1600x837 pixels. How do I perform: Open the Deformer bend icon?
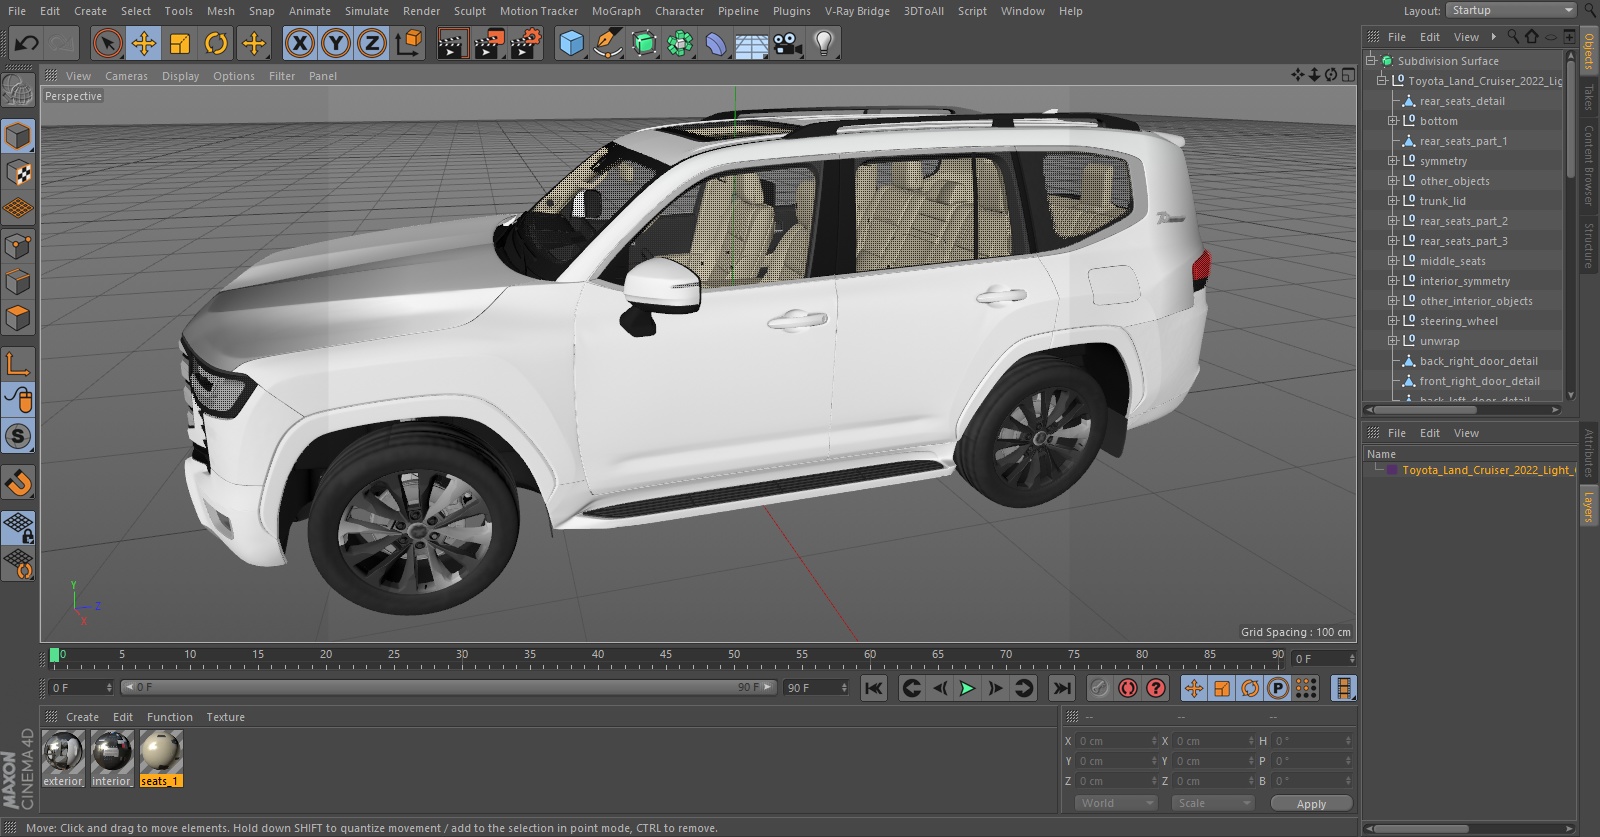[x=716, y=43]
